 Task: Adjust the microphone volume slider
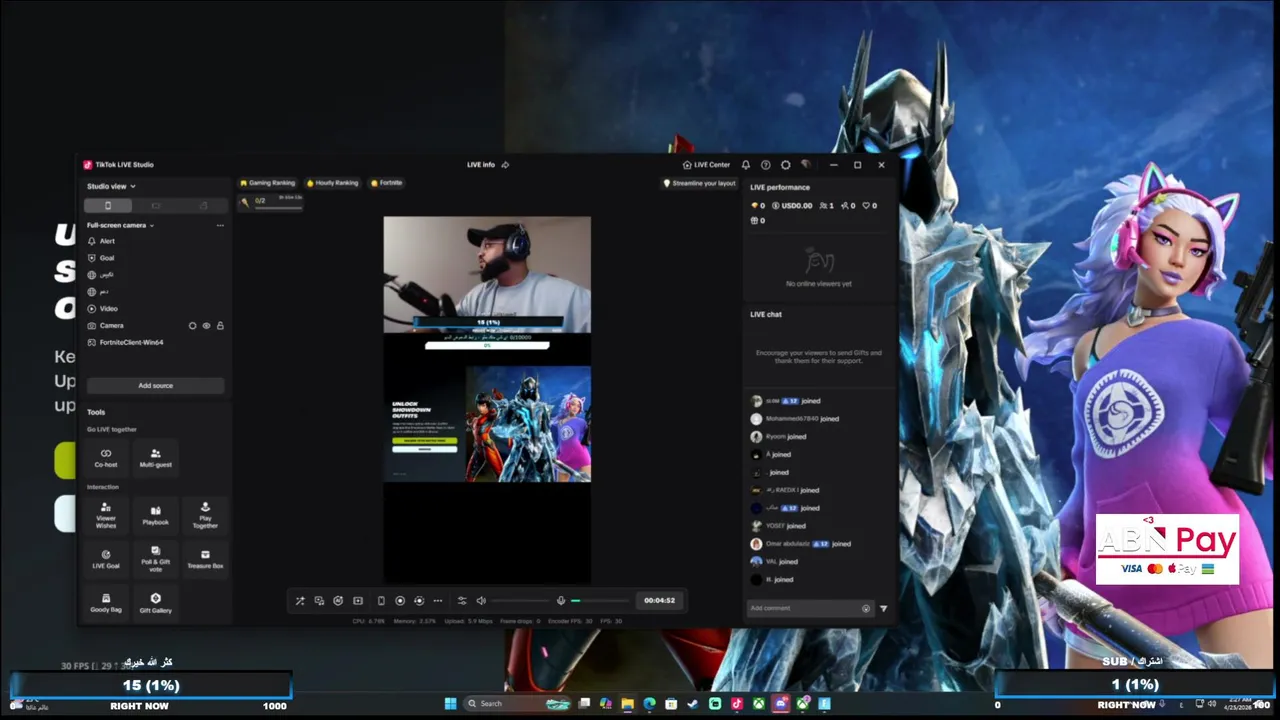599,601
